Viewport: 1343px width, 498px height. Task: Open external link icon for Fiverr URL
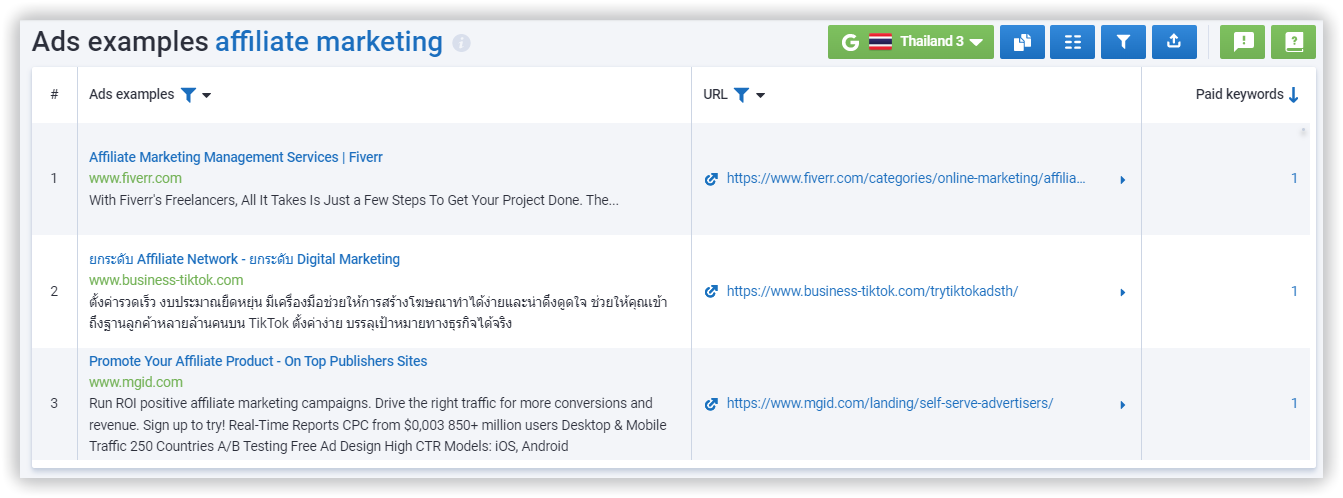tap(712, 179)
